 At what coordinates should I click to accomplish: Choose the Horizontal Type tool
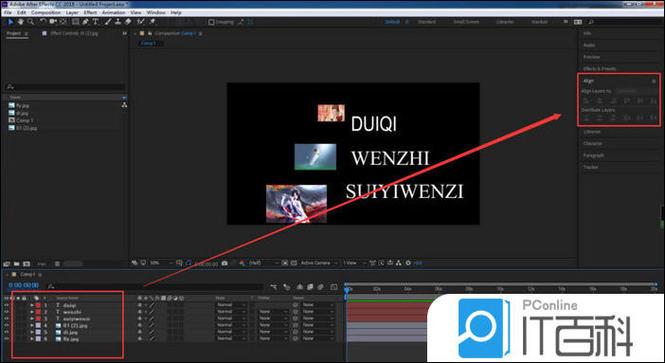tap(95, 22)
